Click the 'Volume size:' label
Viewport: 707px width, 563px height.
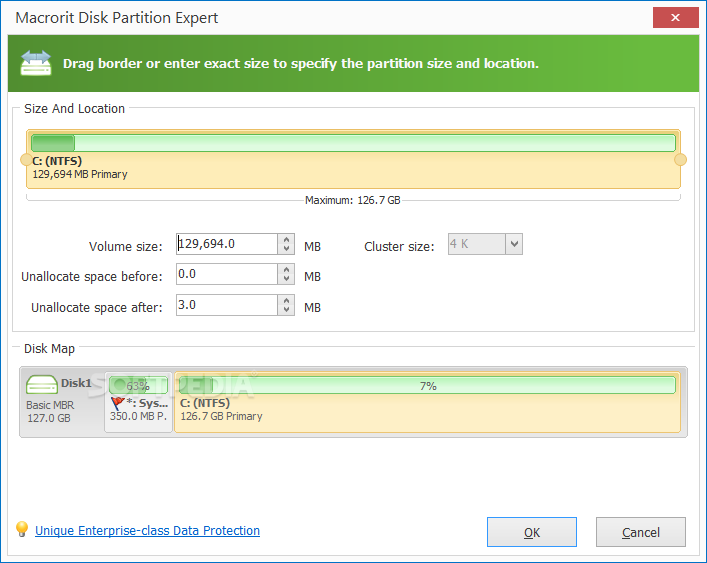coord(125,247)
